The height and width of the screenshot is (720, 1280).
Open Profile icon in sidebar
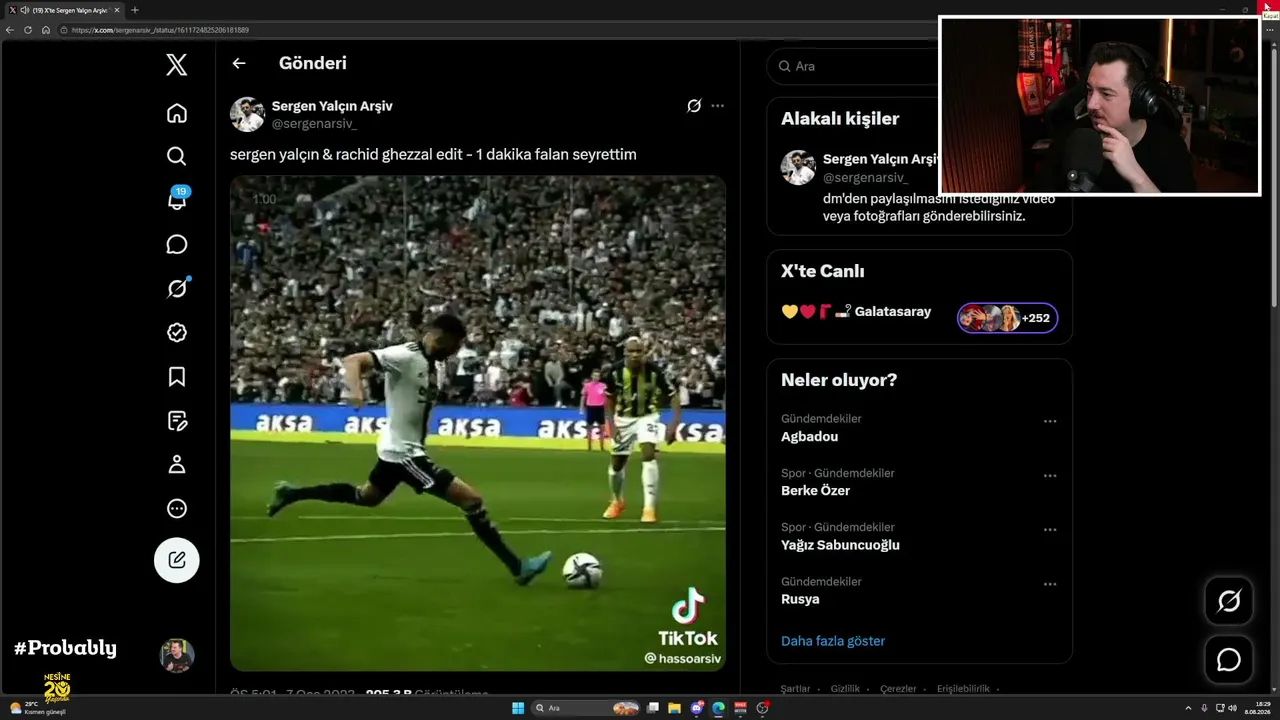(x=177, y=464)
